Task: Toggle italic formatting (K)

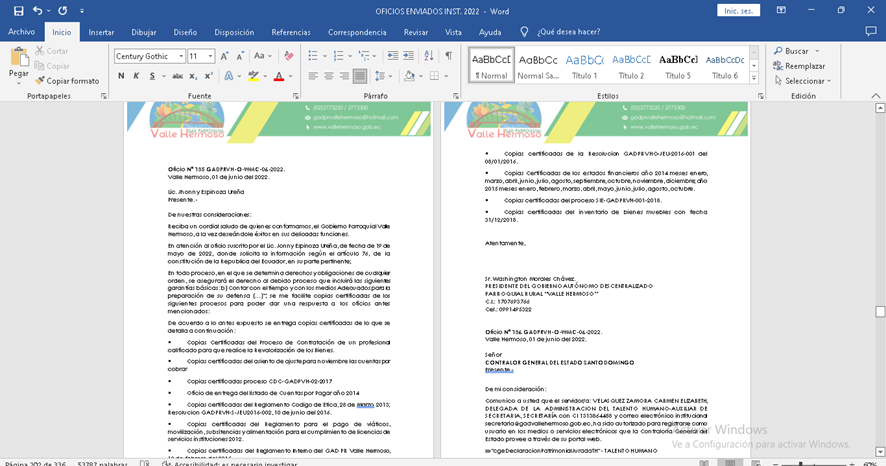Action: (135, 76)
